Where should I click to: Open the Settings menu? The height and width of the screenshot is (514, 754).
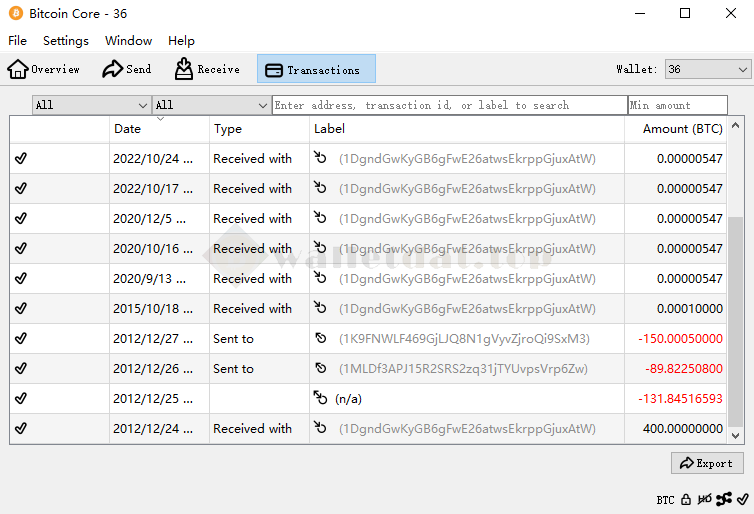pos(66,41)
